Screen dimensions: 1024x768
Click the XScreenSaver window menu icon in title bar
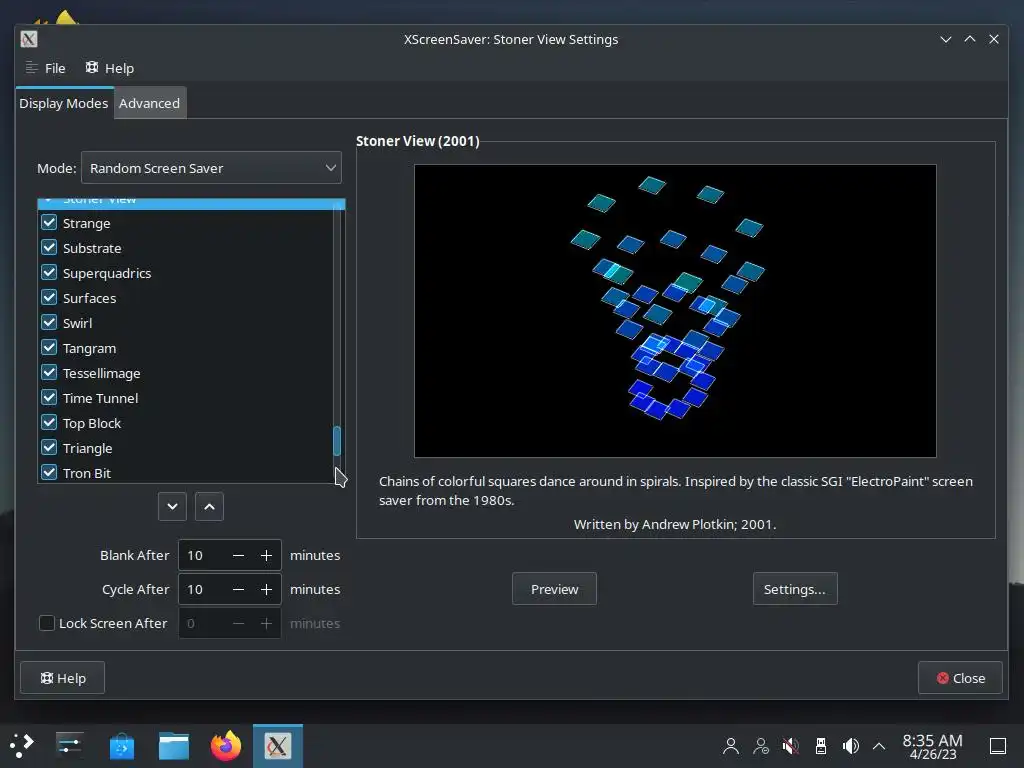29,39
